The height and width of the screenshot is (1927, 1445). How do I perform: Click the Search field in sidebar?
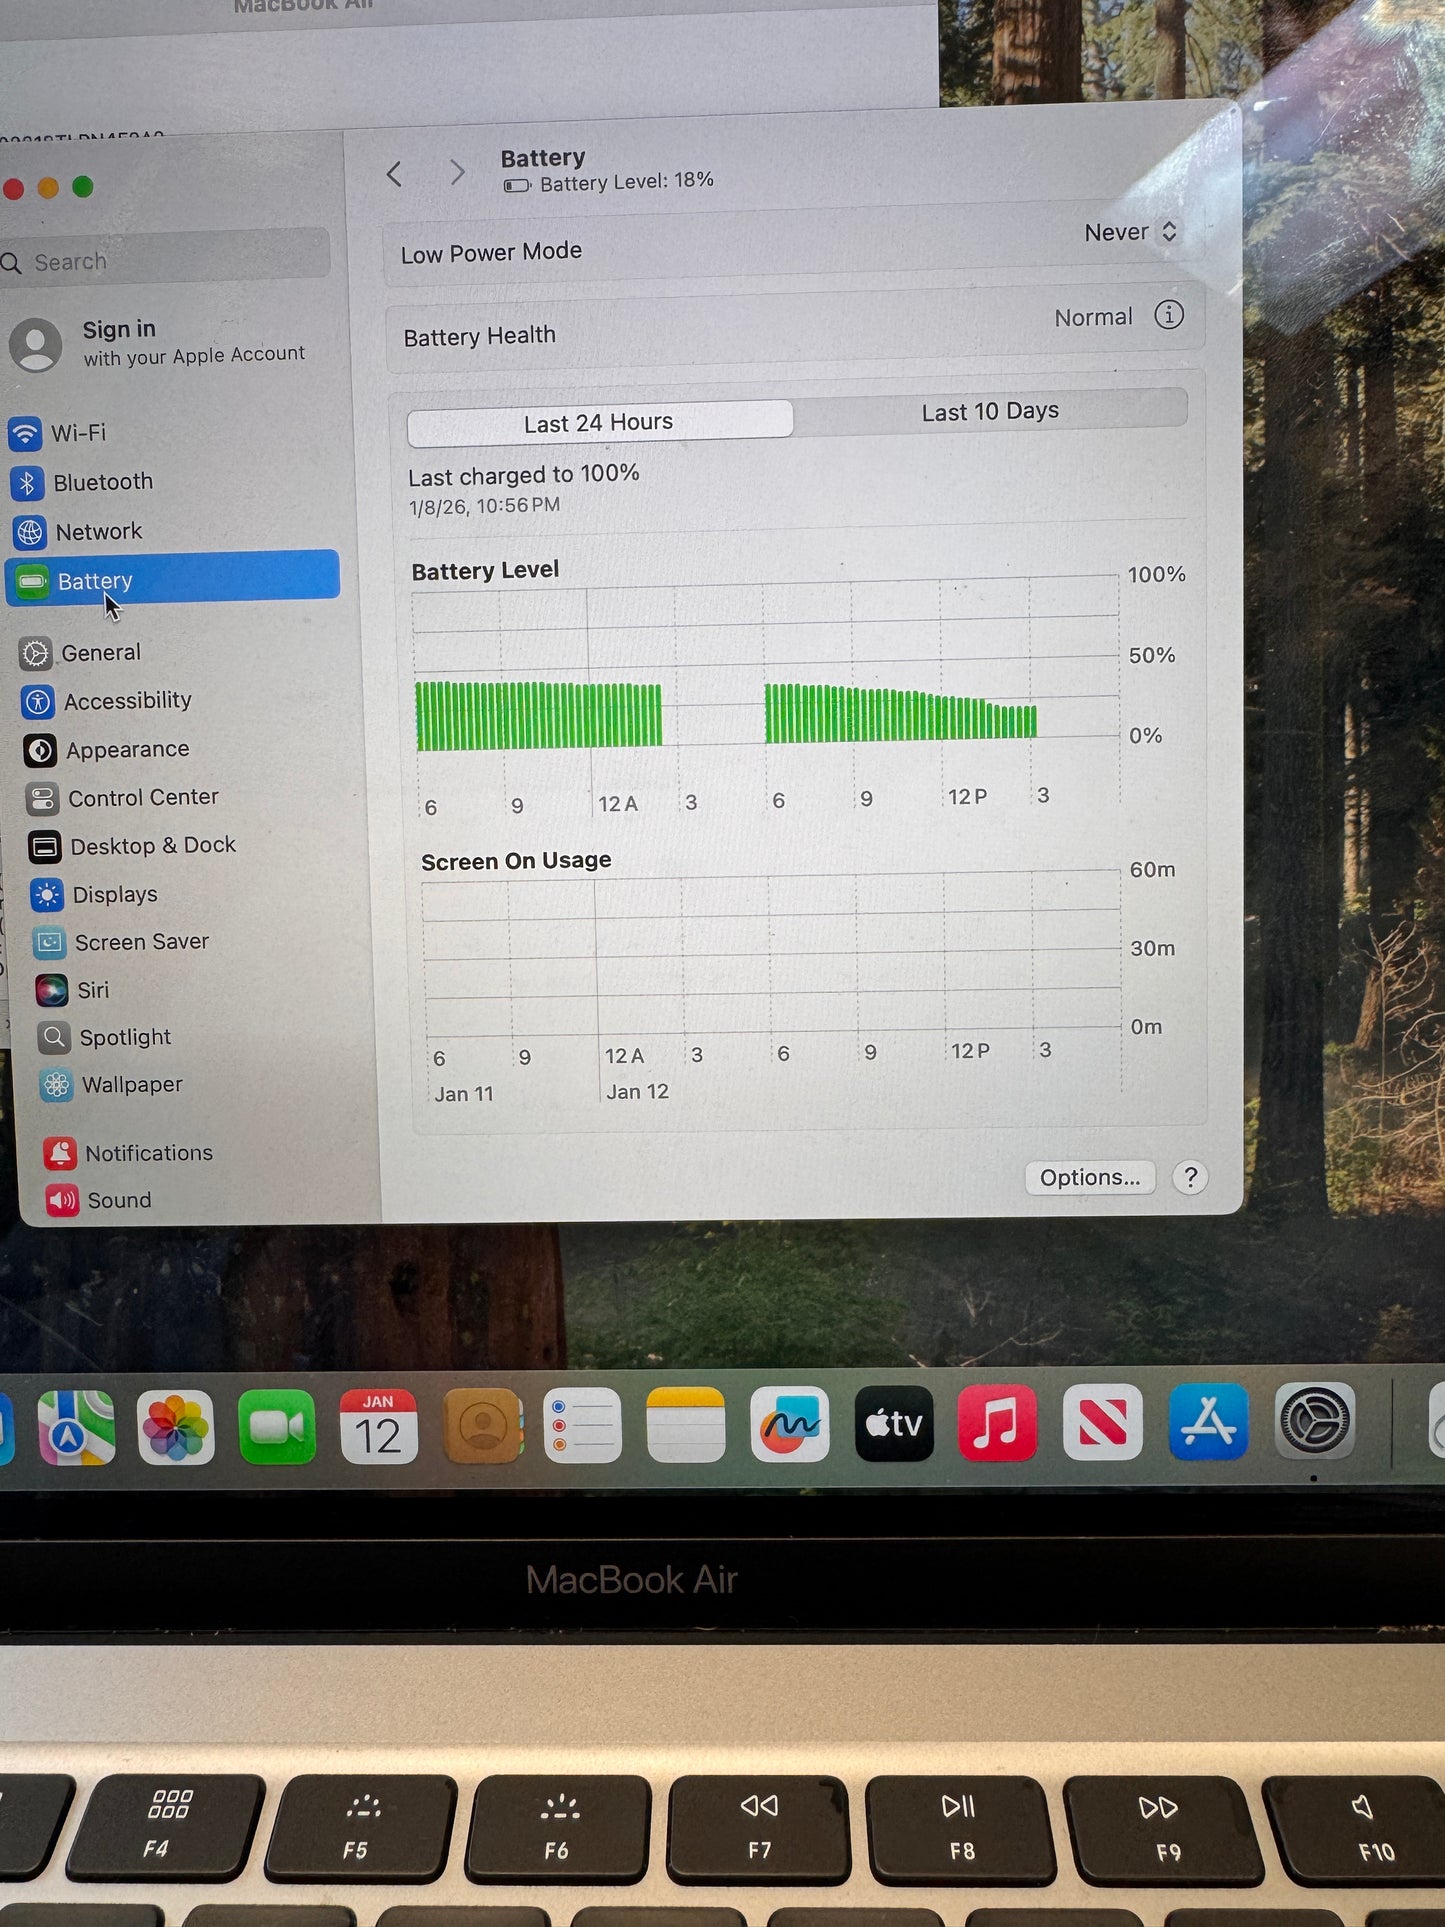(165, 259)
